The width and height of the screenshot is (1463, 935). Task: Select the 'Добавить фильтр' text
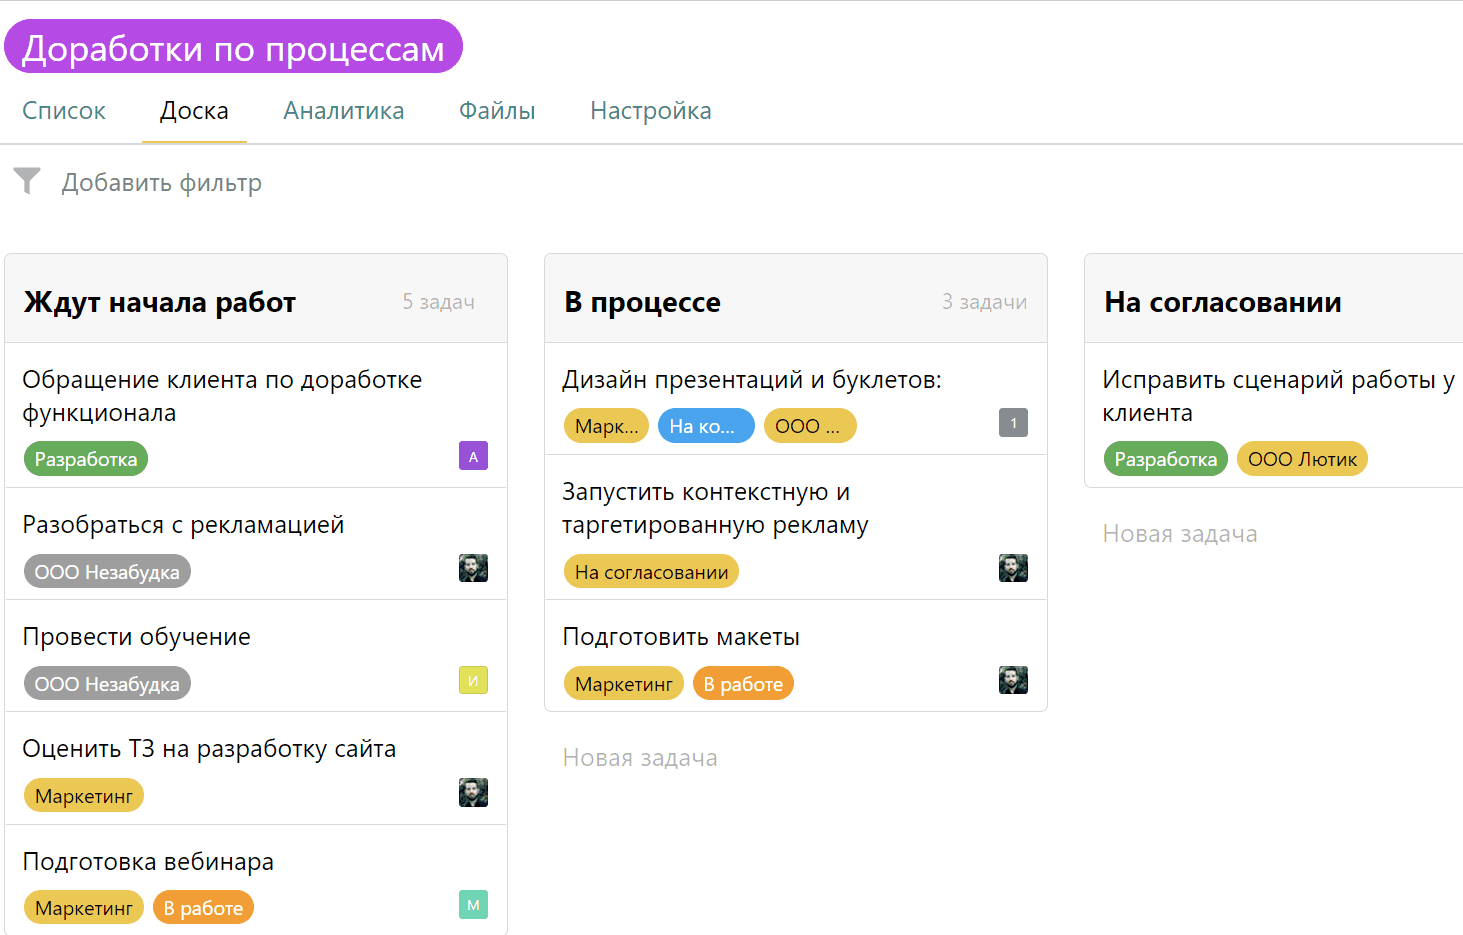(x=161, y=182)
